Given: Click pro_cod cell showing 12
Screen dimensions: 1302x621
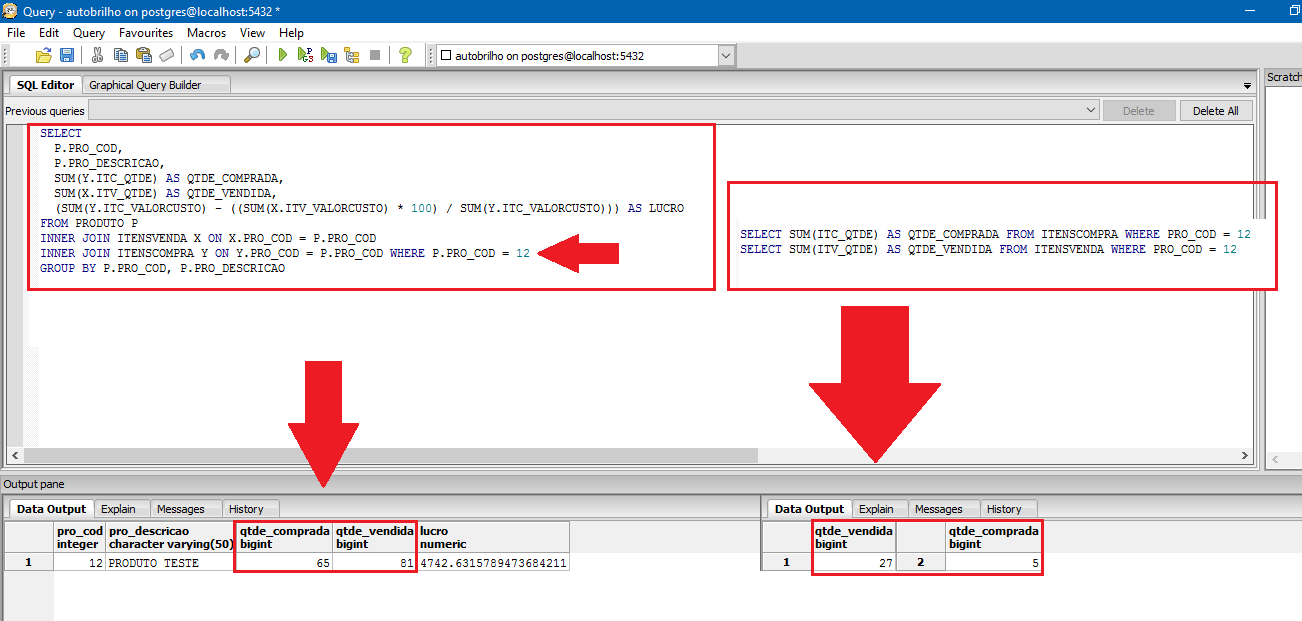Looking at the screenshot, I should (x=79, y=563).
